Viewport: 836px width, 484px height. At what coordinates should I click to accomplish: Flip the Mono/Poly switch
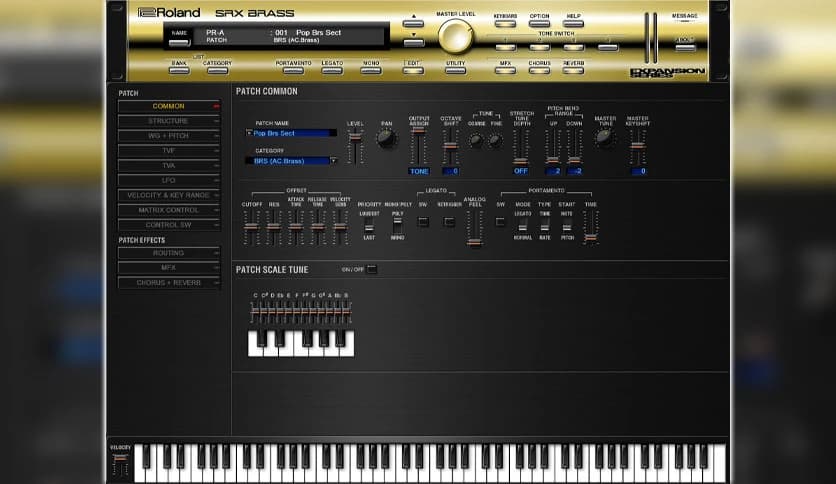(x=397, y=225)
